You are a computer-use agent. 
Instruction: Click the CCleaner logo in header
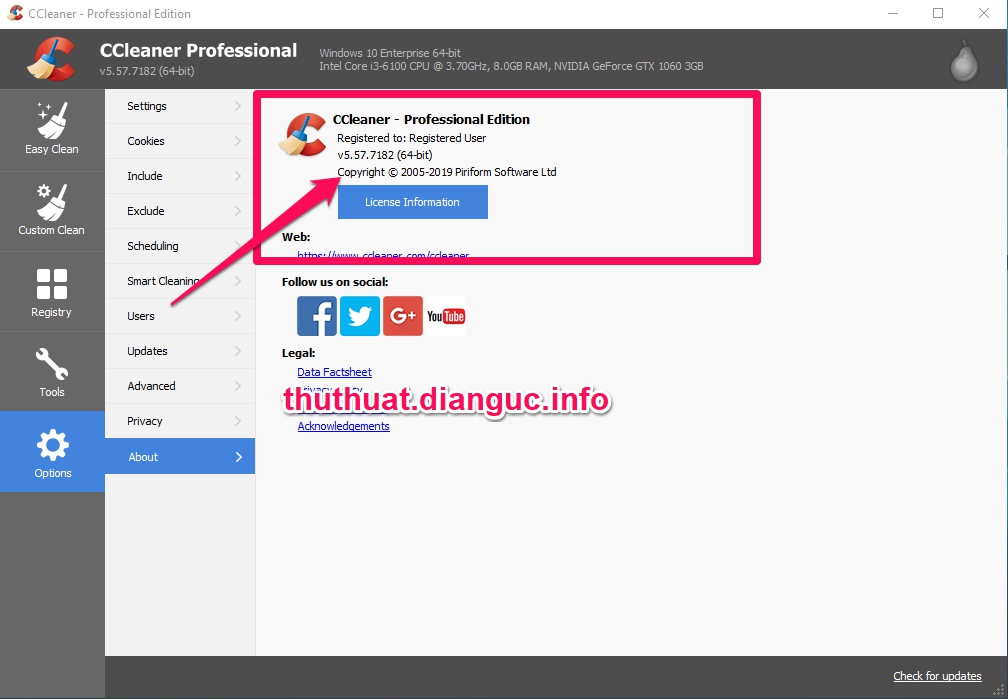pos(51,59)
